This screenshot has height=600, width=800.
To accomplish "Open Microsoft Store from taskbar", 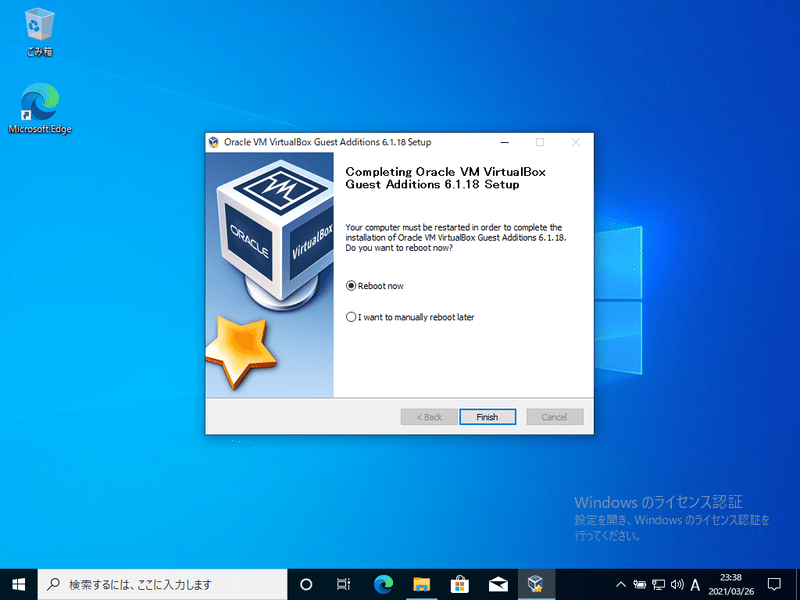I will tap(460, 584).
